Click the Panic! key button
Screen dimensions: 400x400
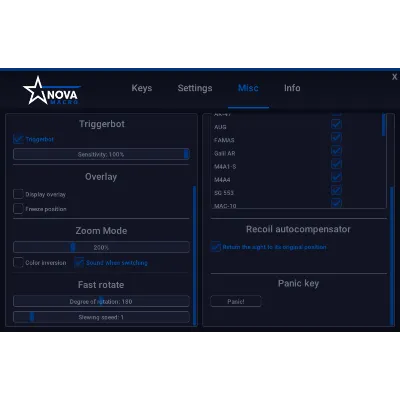click(x=236, y=301)
